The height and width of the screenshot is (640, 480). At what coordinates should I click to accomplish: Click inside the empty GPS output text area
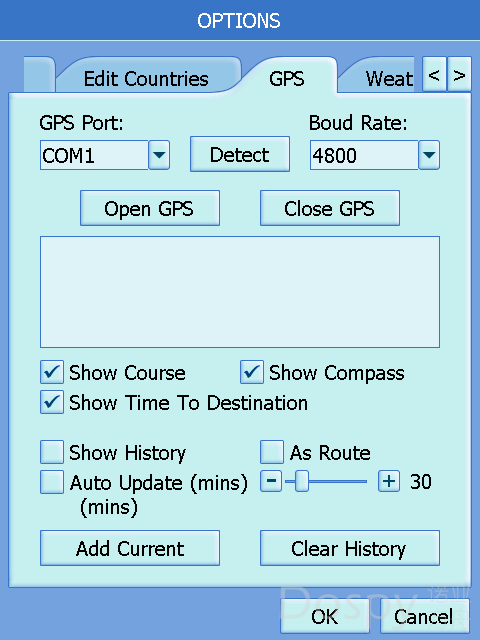point(240,292)
